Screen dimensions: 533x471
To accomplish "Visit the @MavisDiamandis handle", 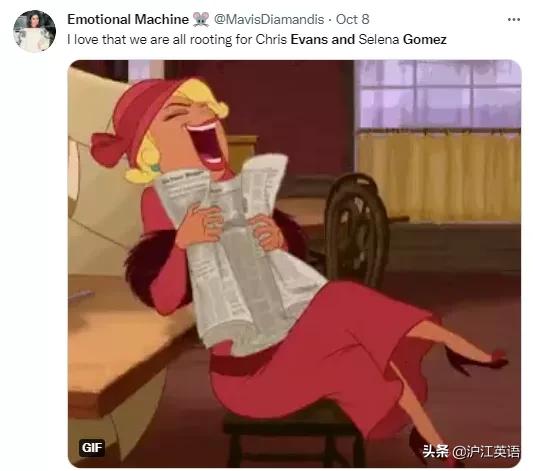I will [x=269, y=19].
